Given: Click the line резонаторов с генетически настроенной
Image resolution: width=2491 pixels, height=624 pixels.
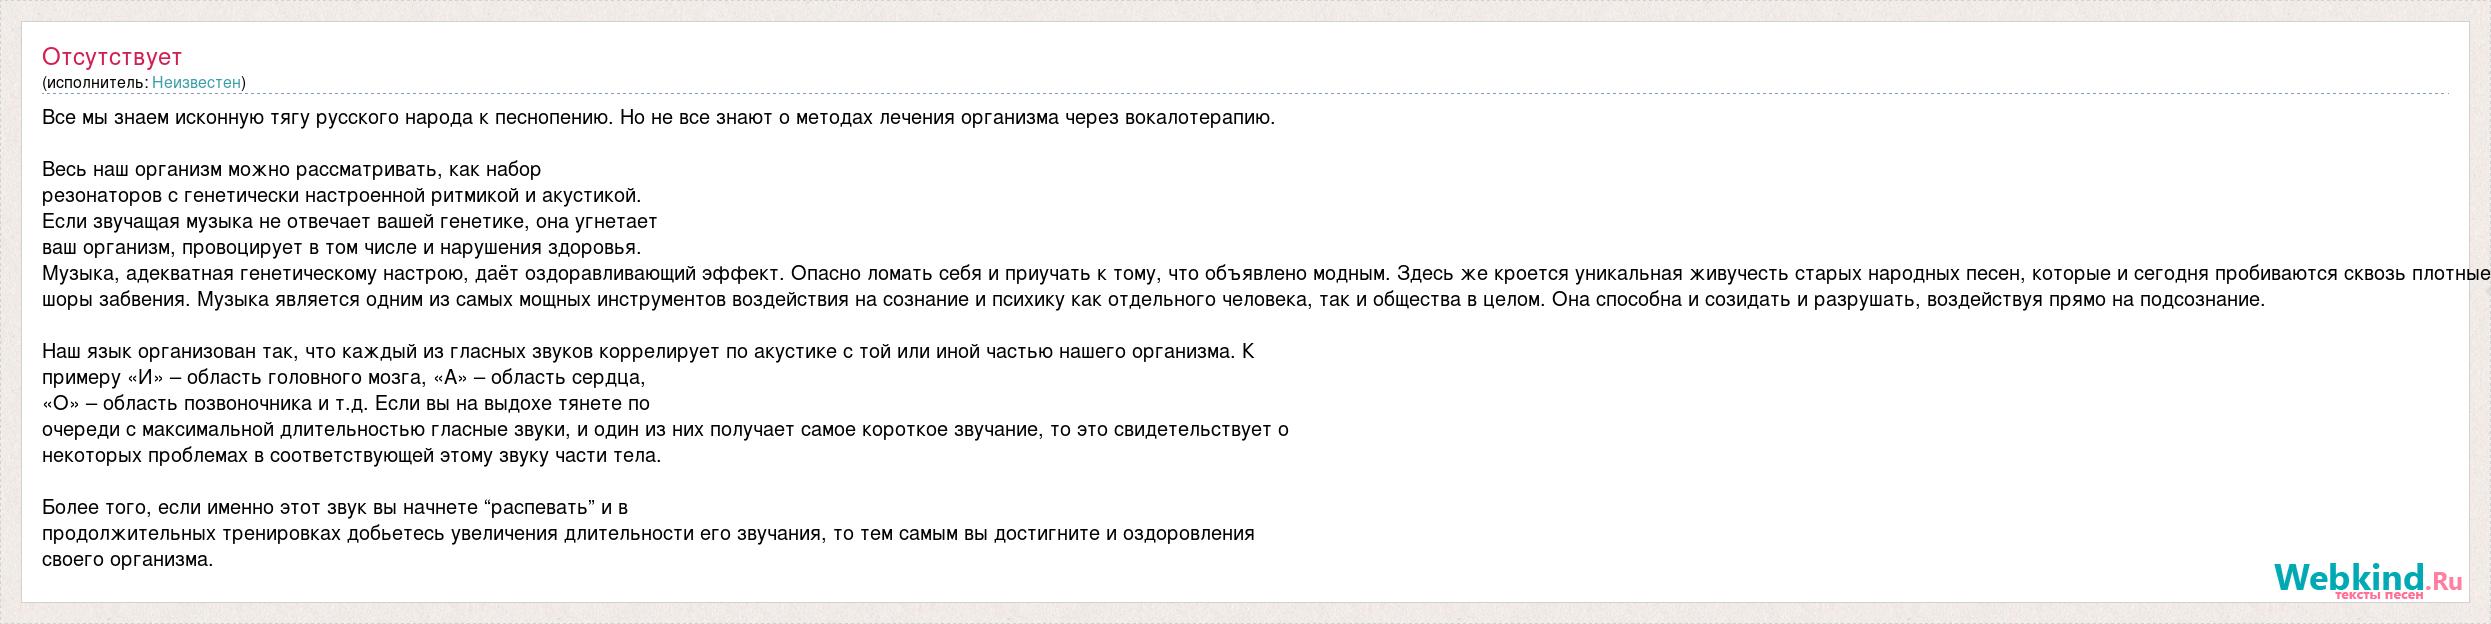Looking at the screenshot, I should (341, 195).
